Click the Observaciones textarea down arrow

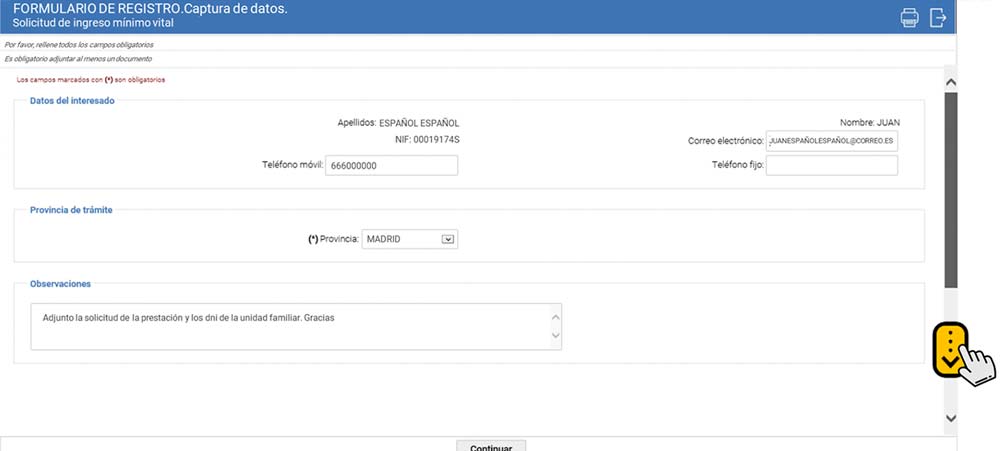tap(555, 336)
